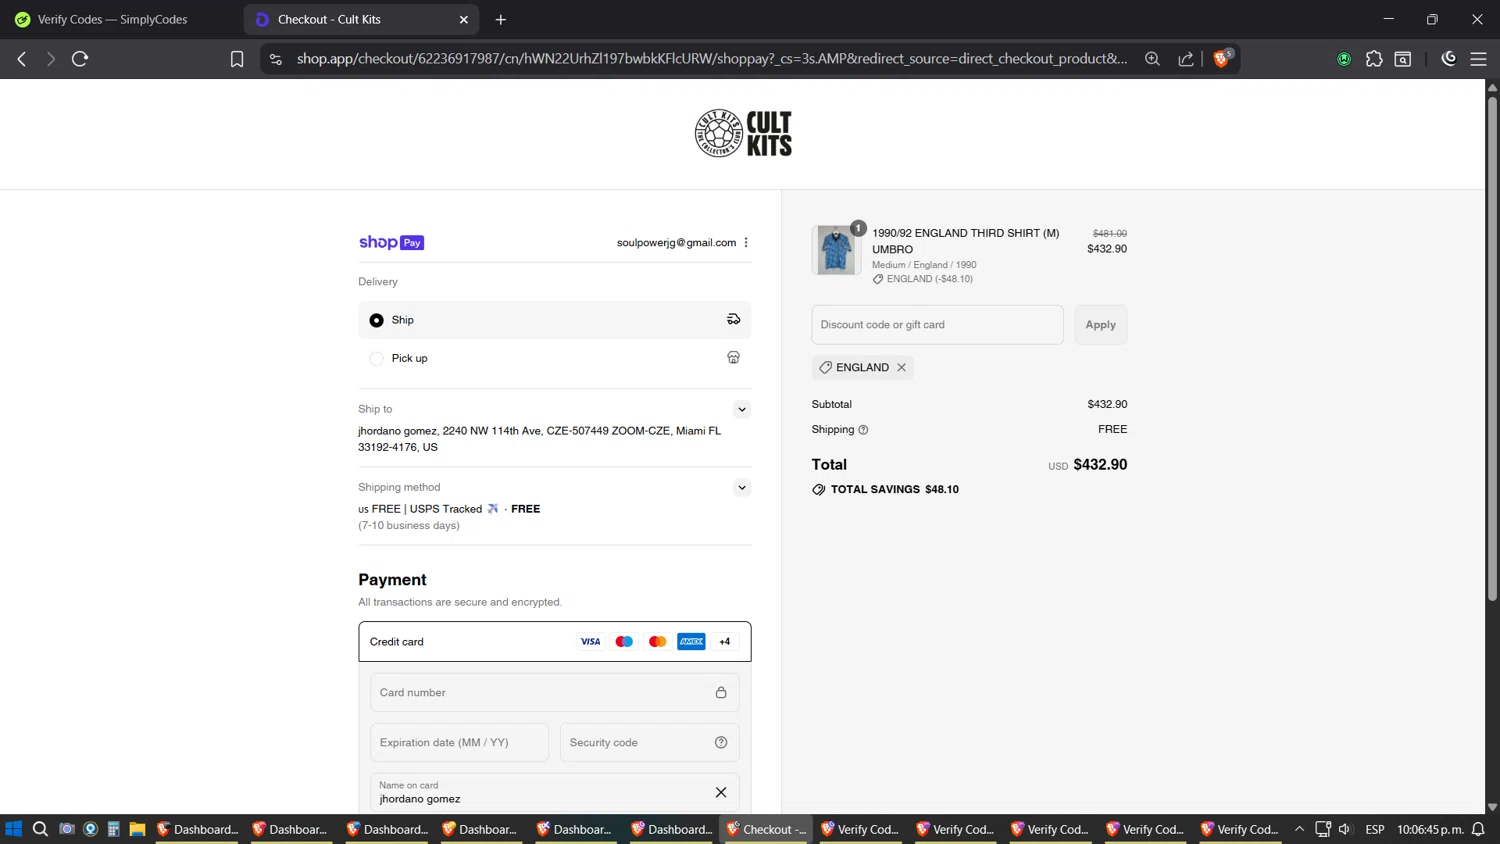1500x844 pixels.
Task: Open Windows taskbar search
Action: (x=40, y=829)
